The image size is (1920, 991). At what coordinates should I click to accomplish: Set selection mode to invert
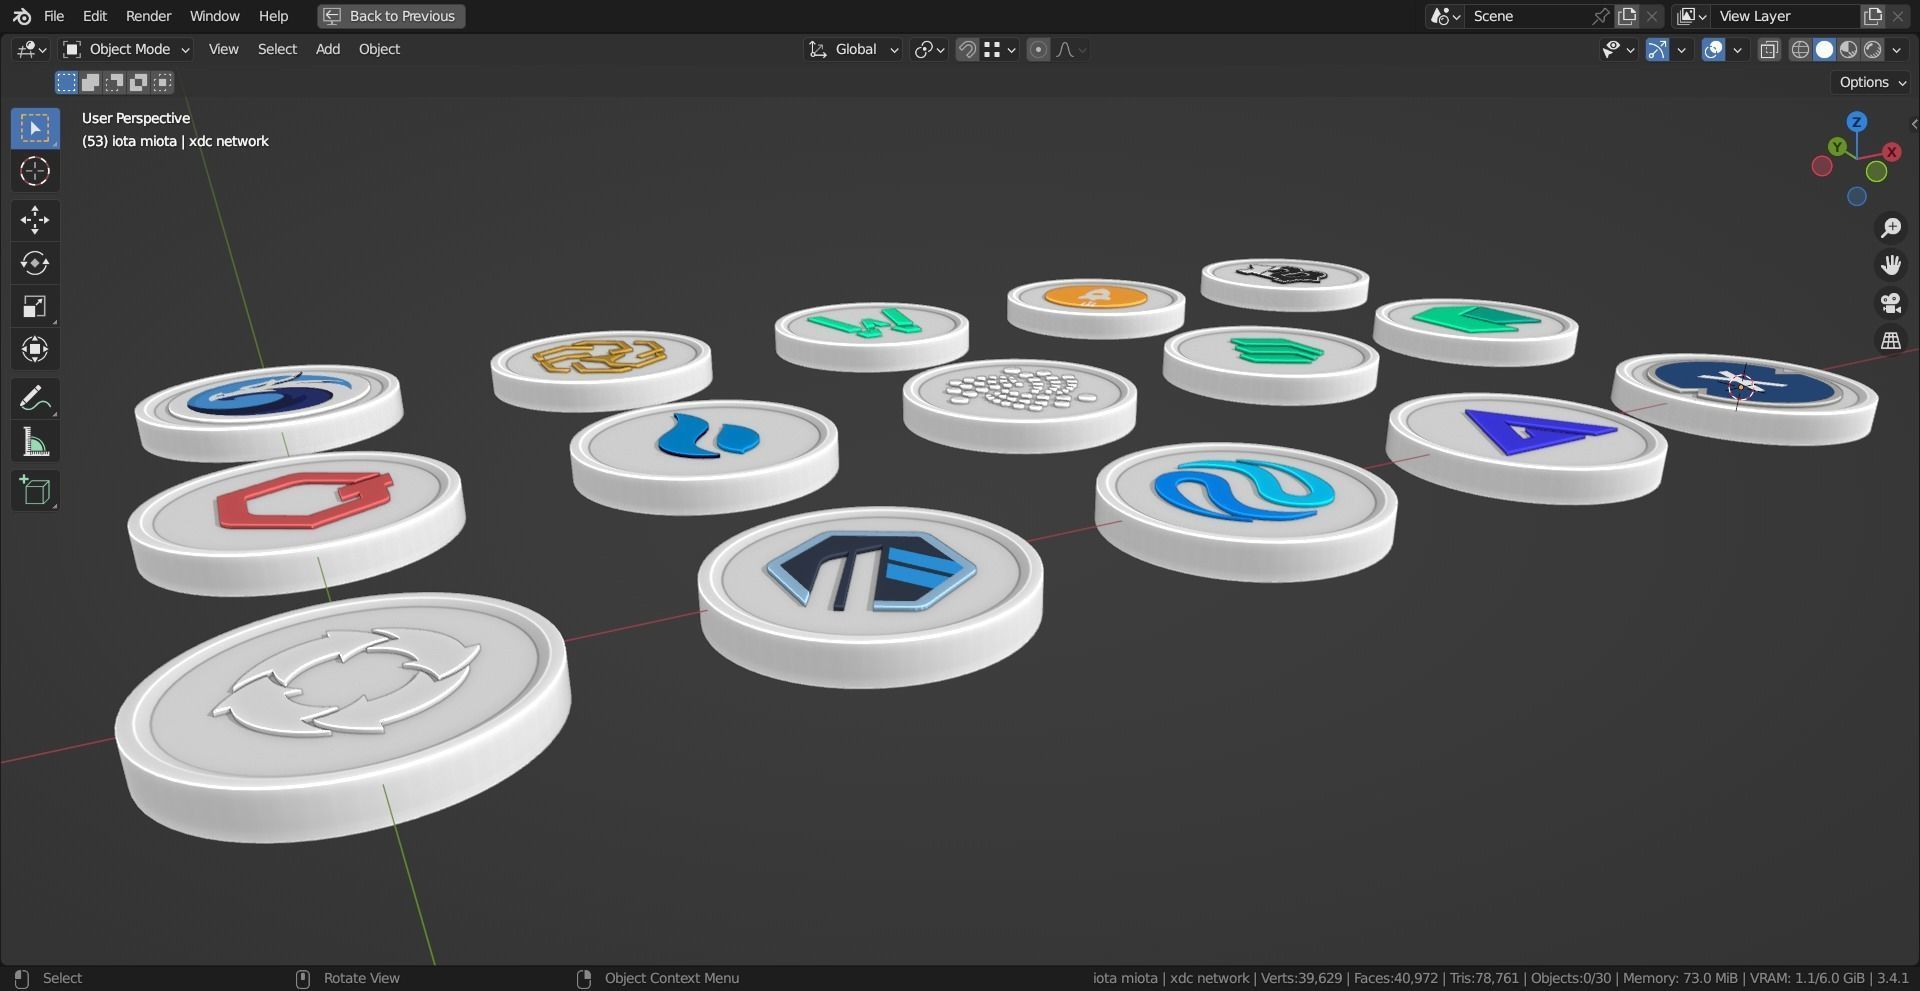coord(138,82)
